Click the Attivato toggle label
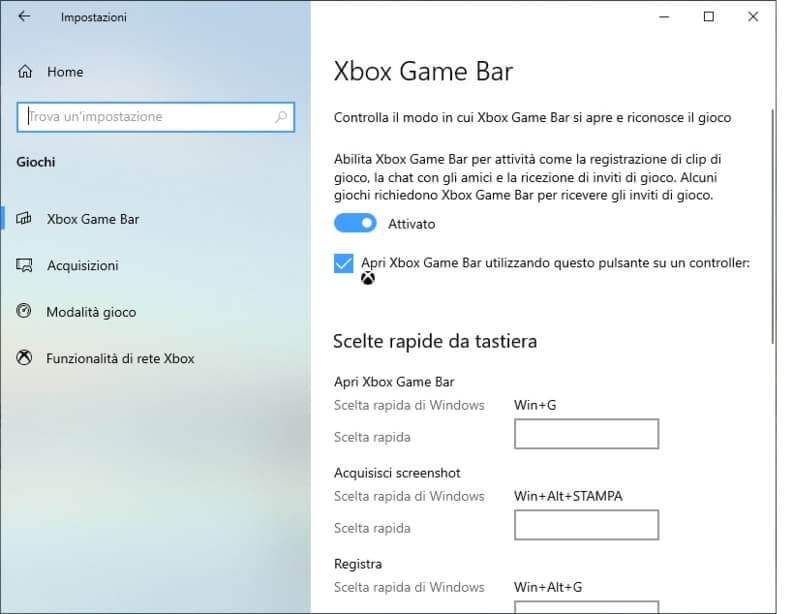The width and height of the screenshot is (793, 614). 411,224
